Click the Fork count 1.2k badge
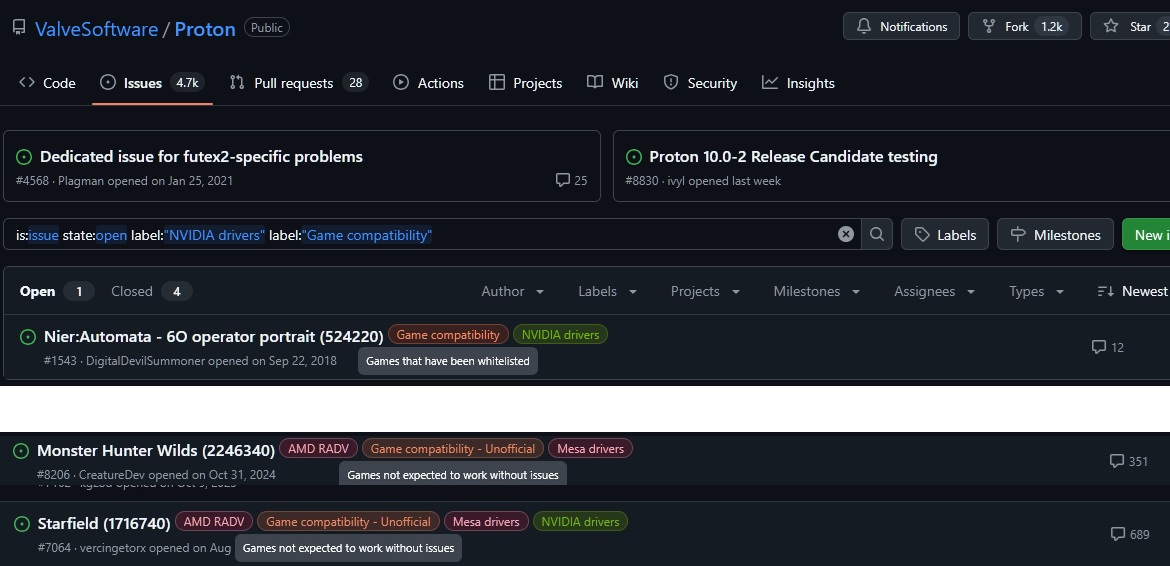 1051,27
